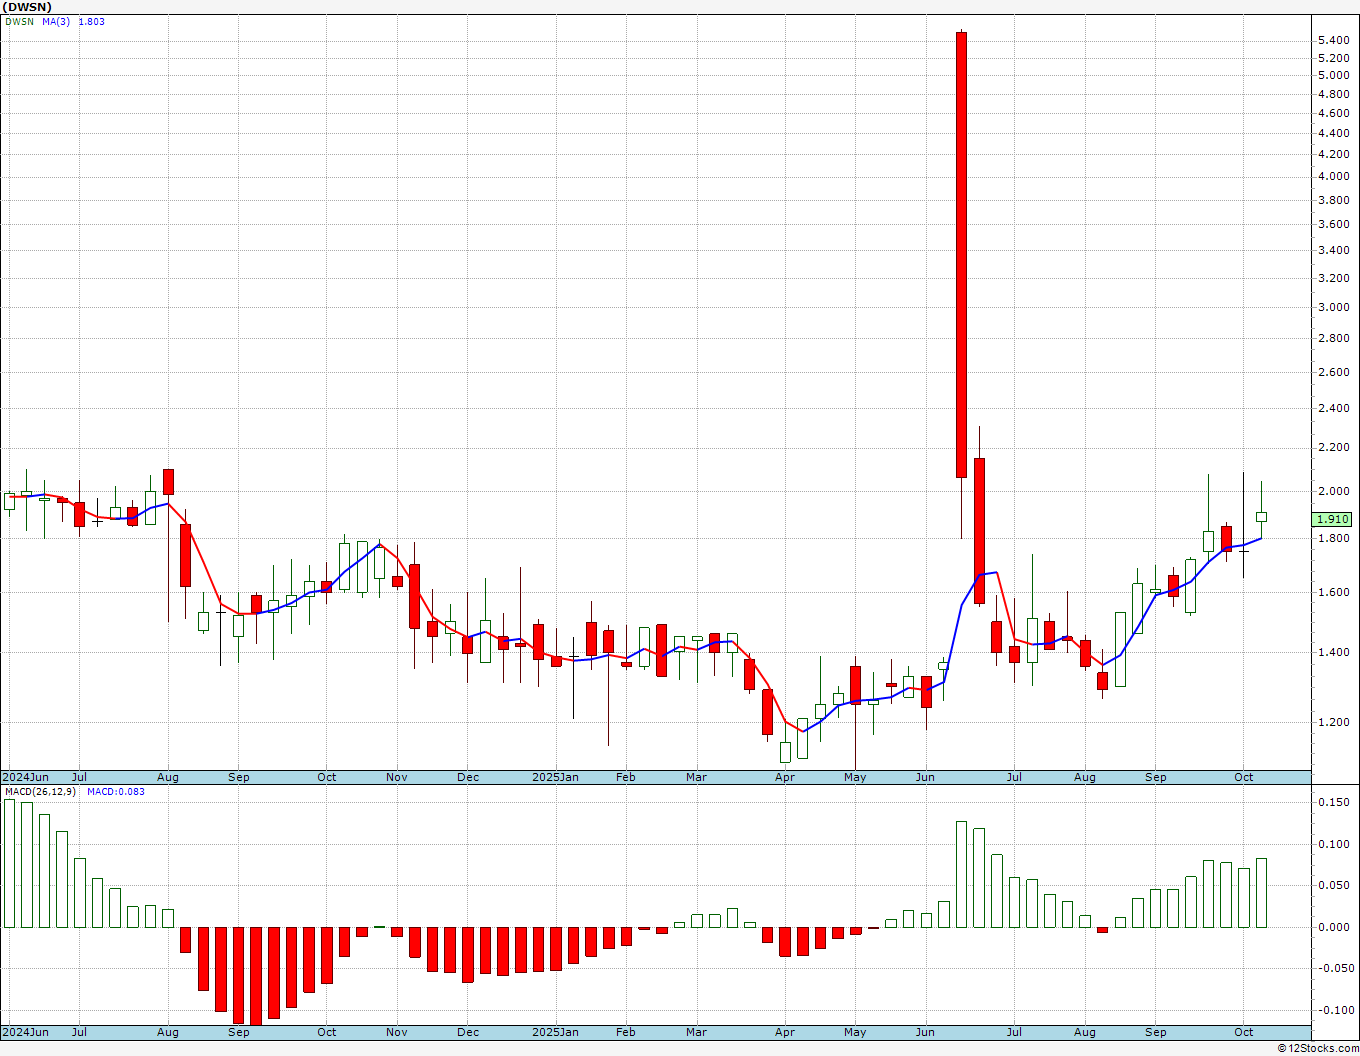Click the 2.000 price axis label
1360x1056 pixels.
tap(1333, 491)
